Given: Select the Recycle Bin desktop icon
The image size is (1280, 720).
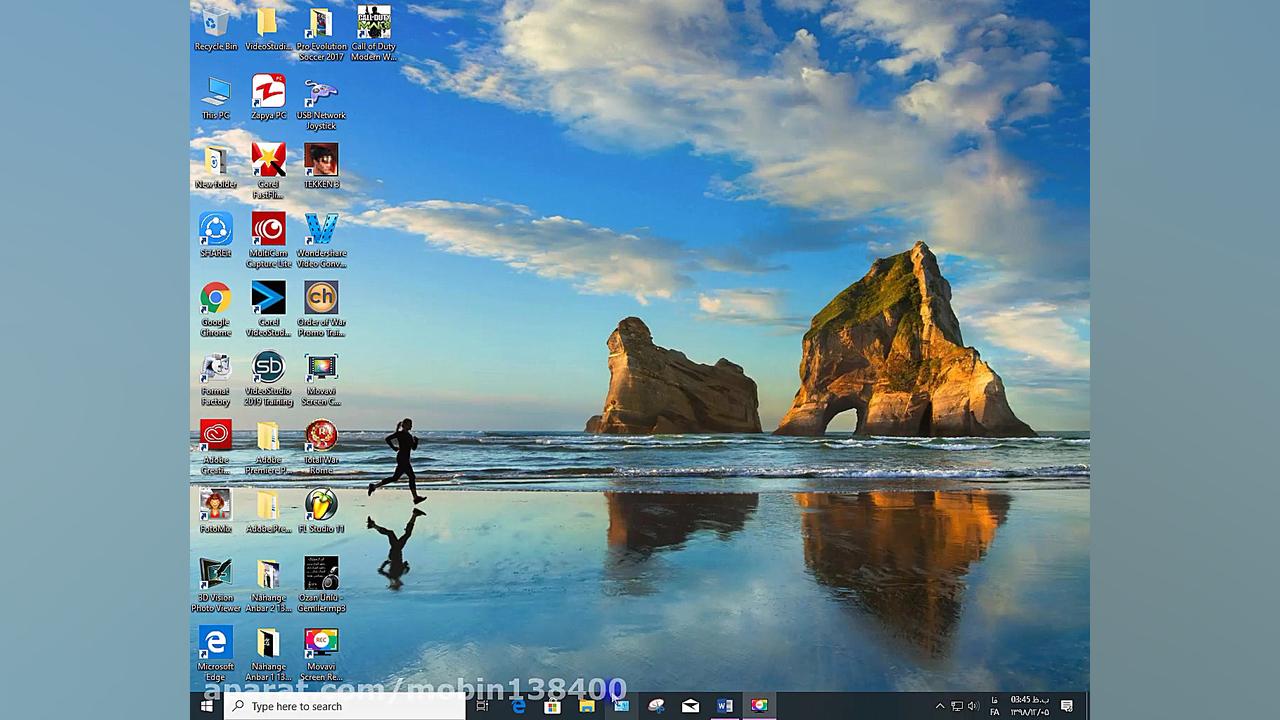Looking at the screenshot, I should click(x=215, y=24).
